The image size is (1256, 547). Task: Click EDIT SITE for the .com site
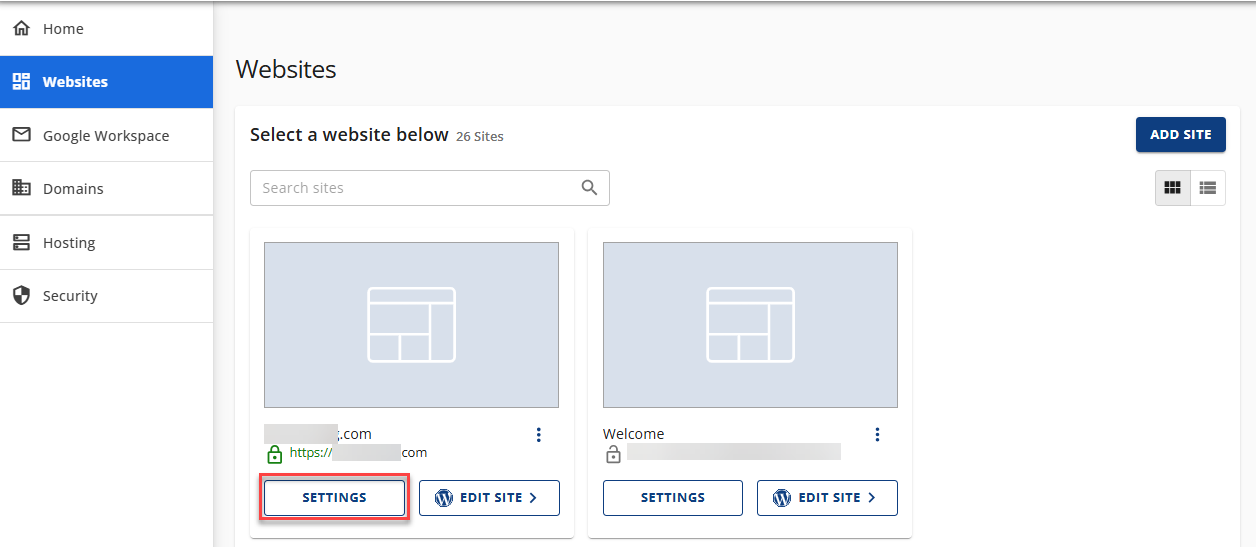point(489,498)
